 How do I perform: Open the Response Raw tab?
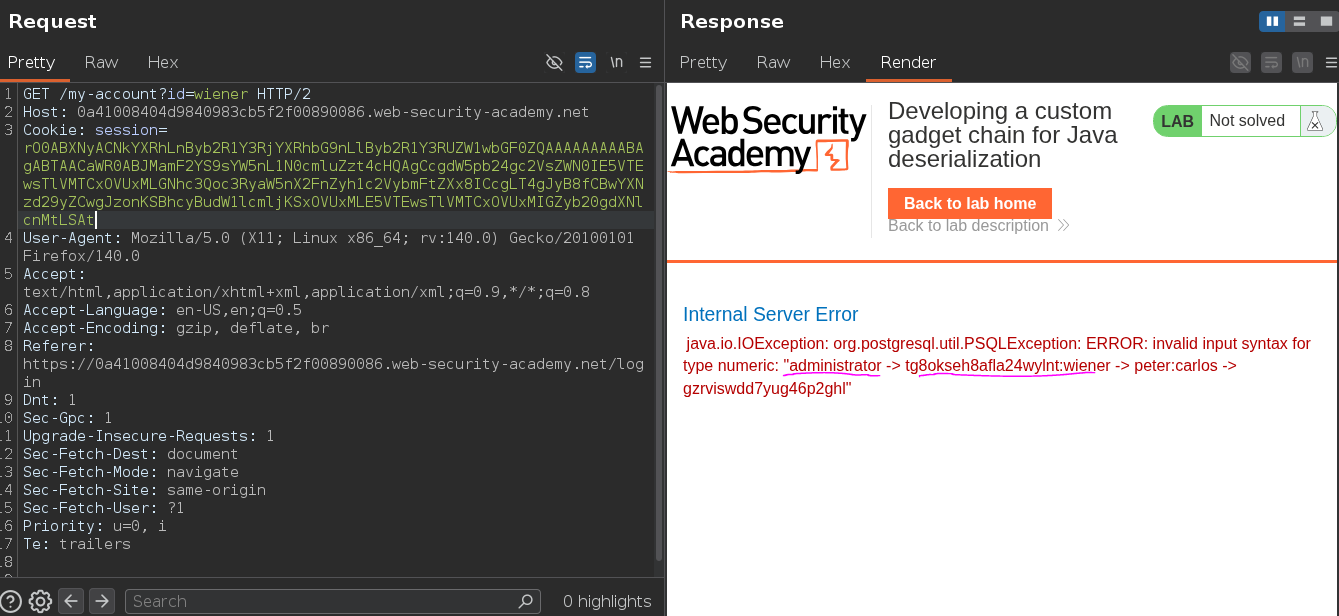tap(773, 62)
